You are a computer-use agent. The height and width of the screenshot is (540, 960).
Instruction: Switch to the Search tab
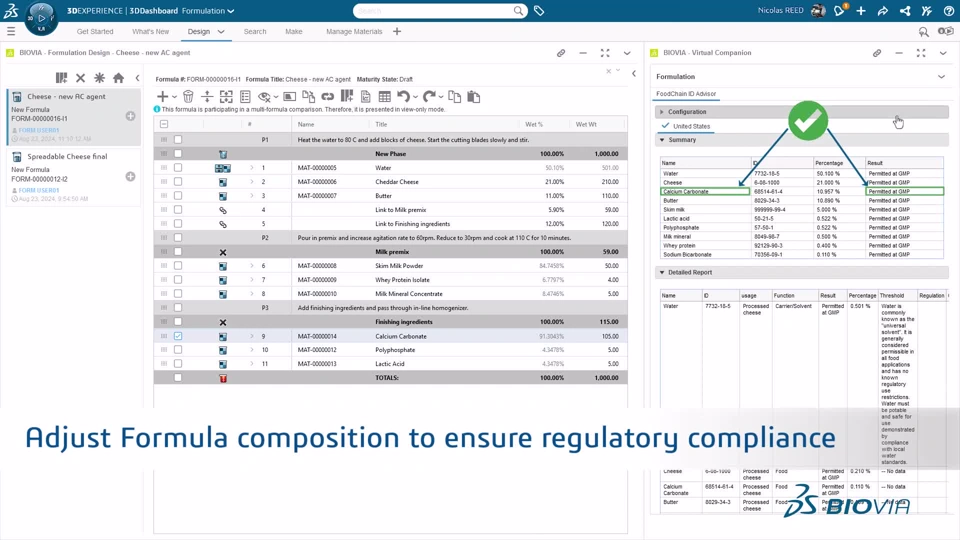coord(255,31)
